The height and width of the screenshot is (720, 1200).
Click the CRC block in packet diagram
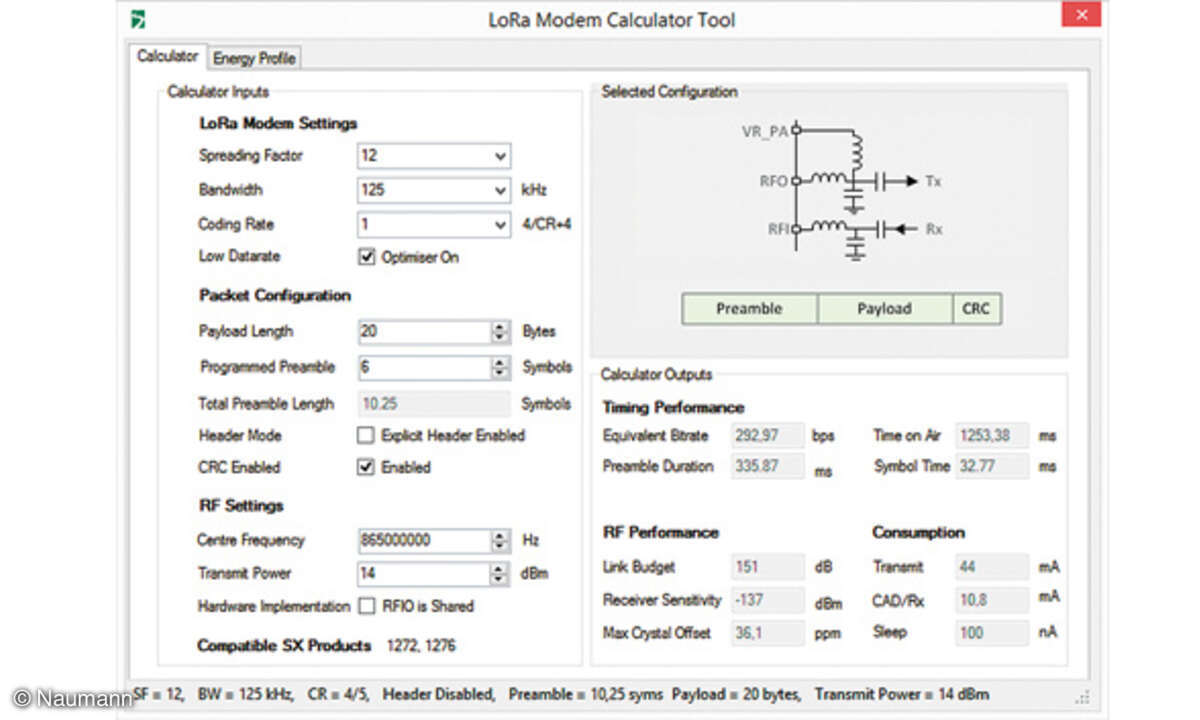click(x=977, y=309)
